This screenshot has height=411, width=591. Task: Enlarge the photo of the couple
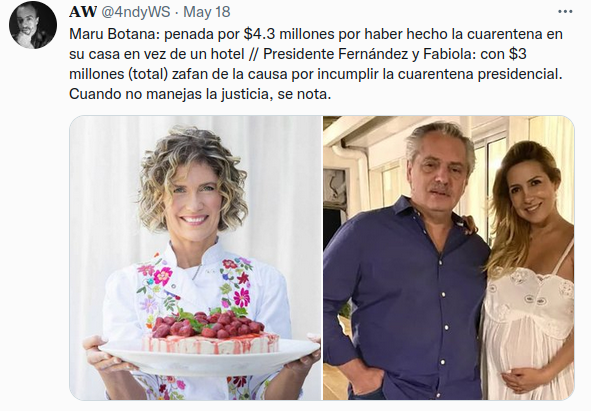click(x=449, y=258)
